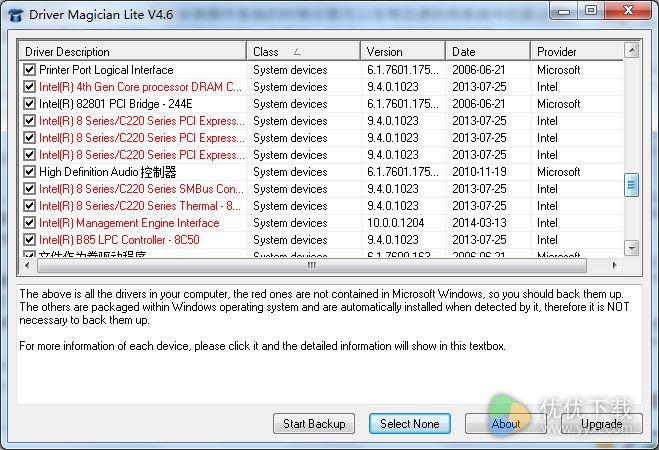The image size is (659, 450).
Task: Toggle Intel B85 LPC Controller - 8C50 checkbox
Action: coord(29,239)
